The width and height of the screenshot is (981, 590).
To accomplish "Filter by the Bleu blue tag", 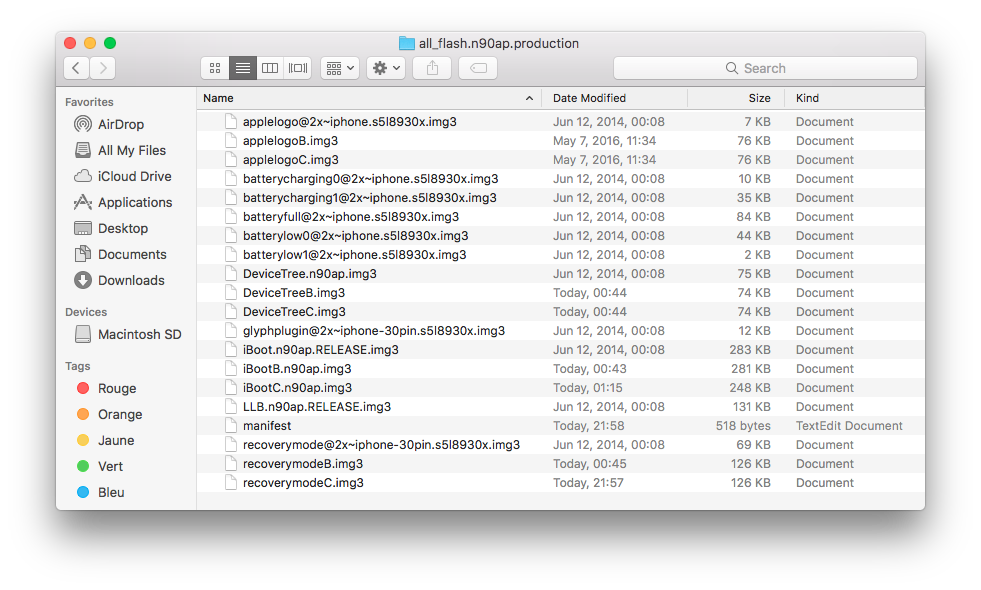I will point(100,492).
